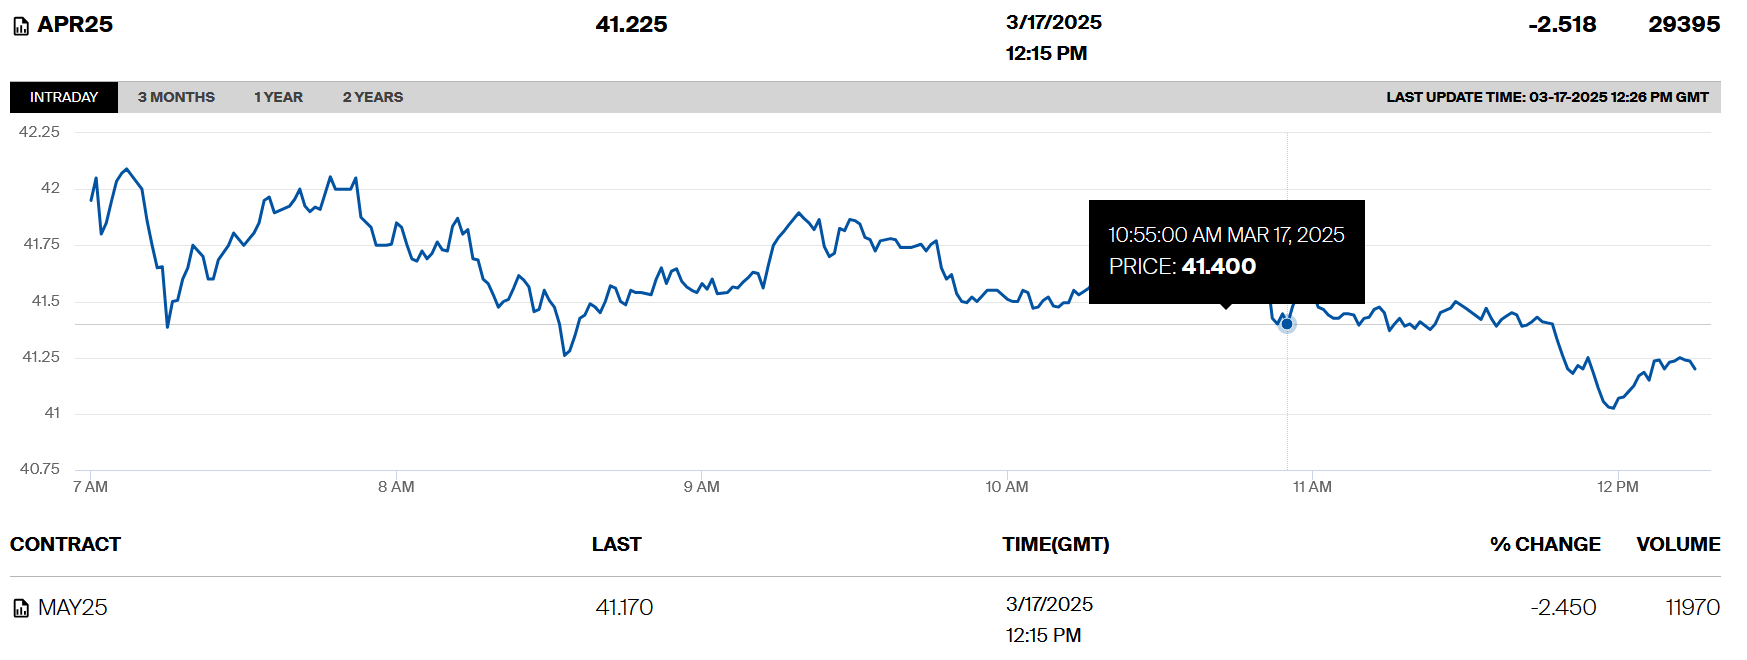Click the last update time text
The width and height of the screenshot is (1747, 660).
click(1546, 97)
